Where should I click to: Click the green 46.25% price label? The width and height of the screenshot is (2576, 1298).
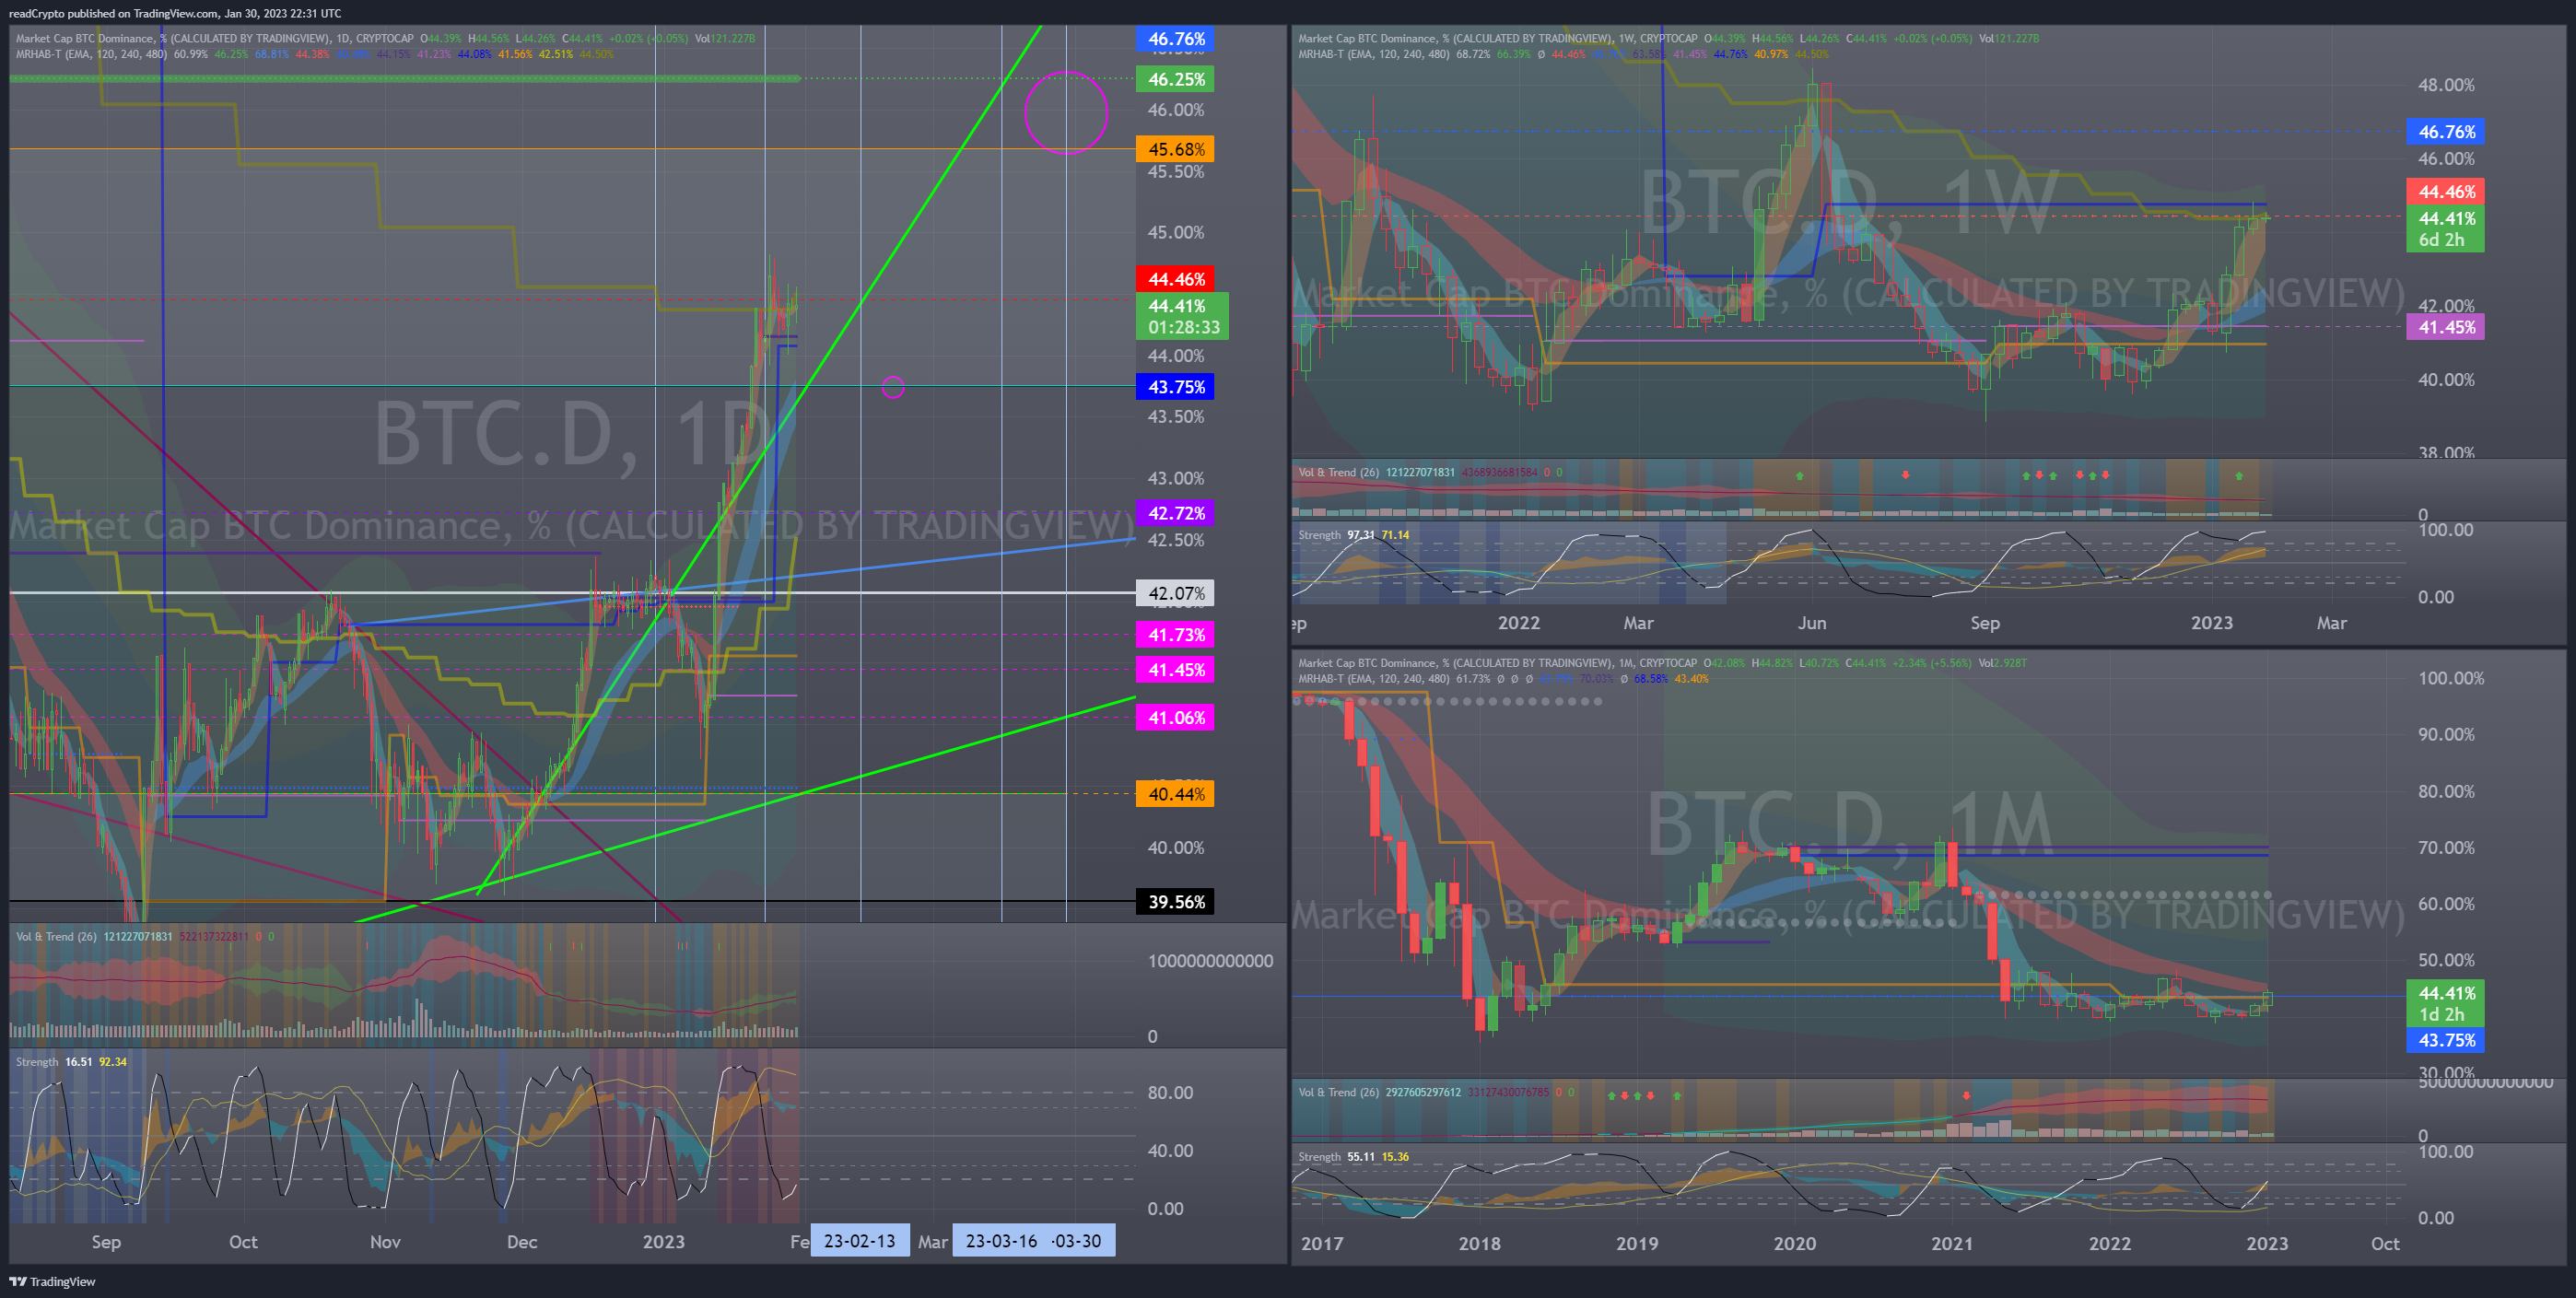click(x=1176, y=79)
